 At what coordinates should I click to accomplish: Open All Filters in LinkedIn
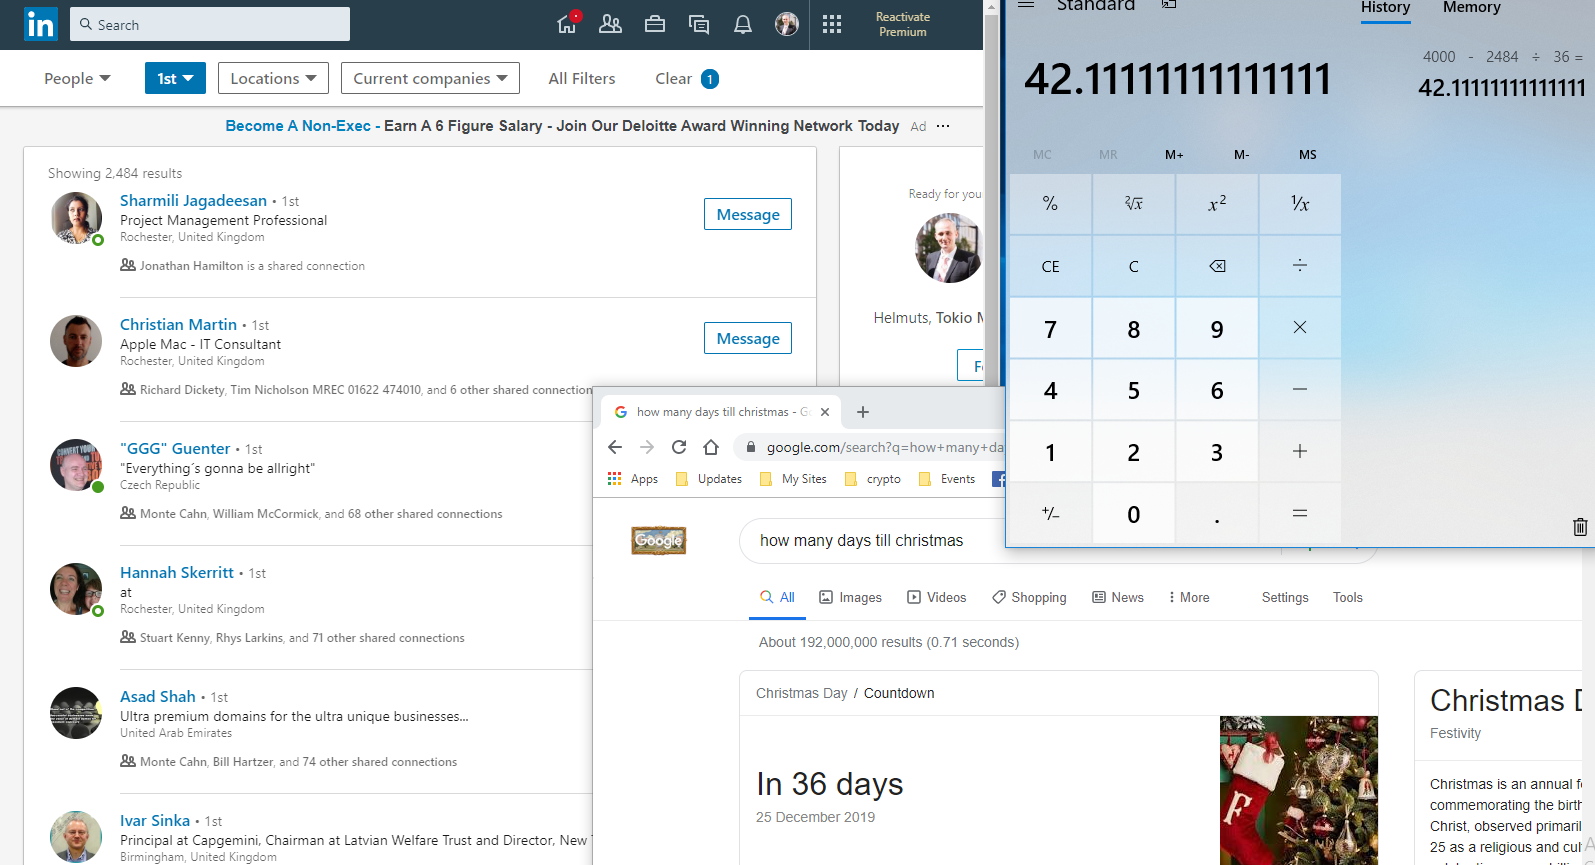click(582, 78)
